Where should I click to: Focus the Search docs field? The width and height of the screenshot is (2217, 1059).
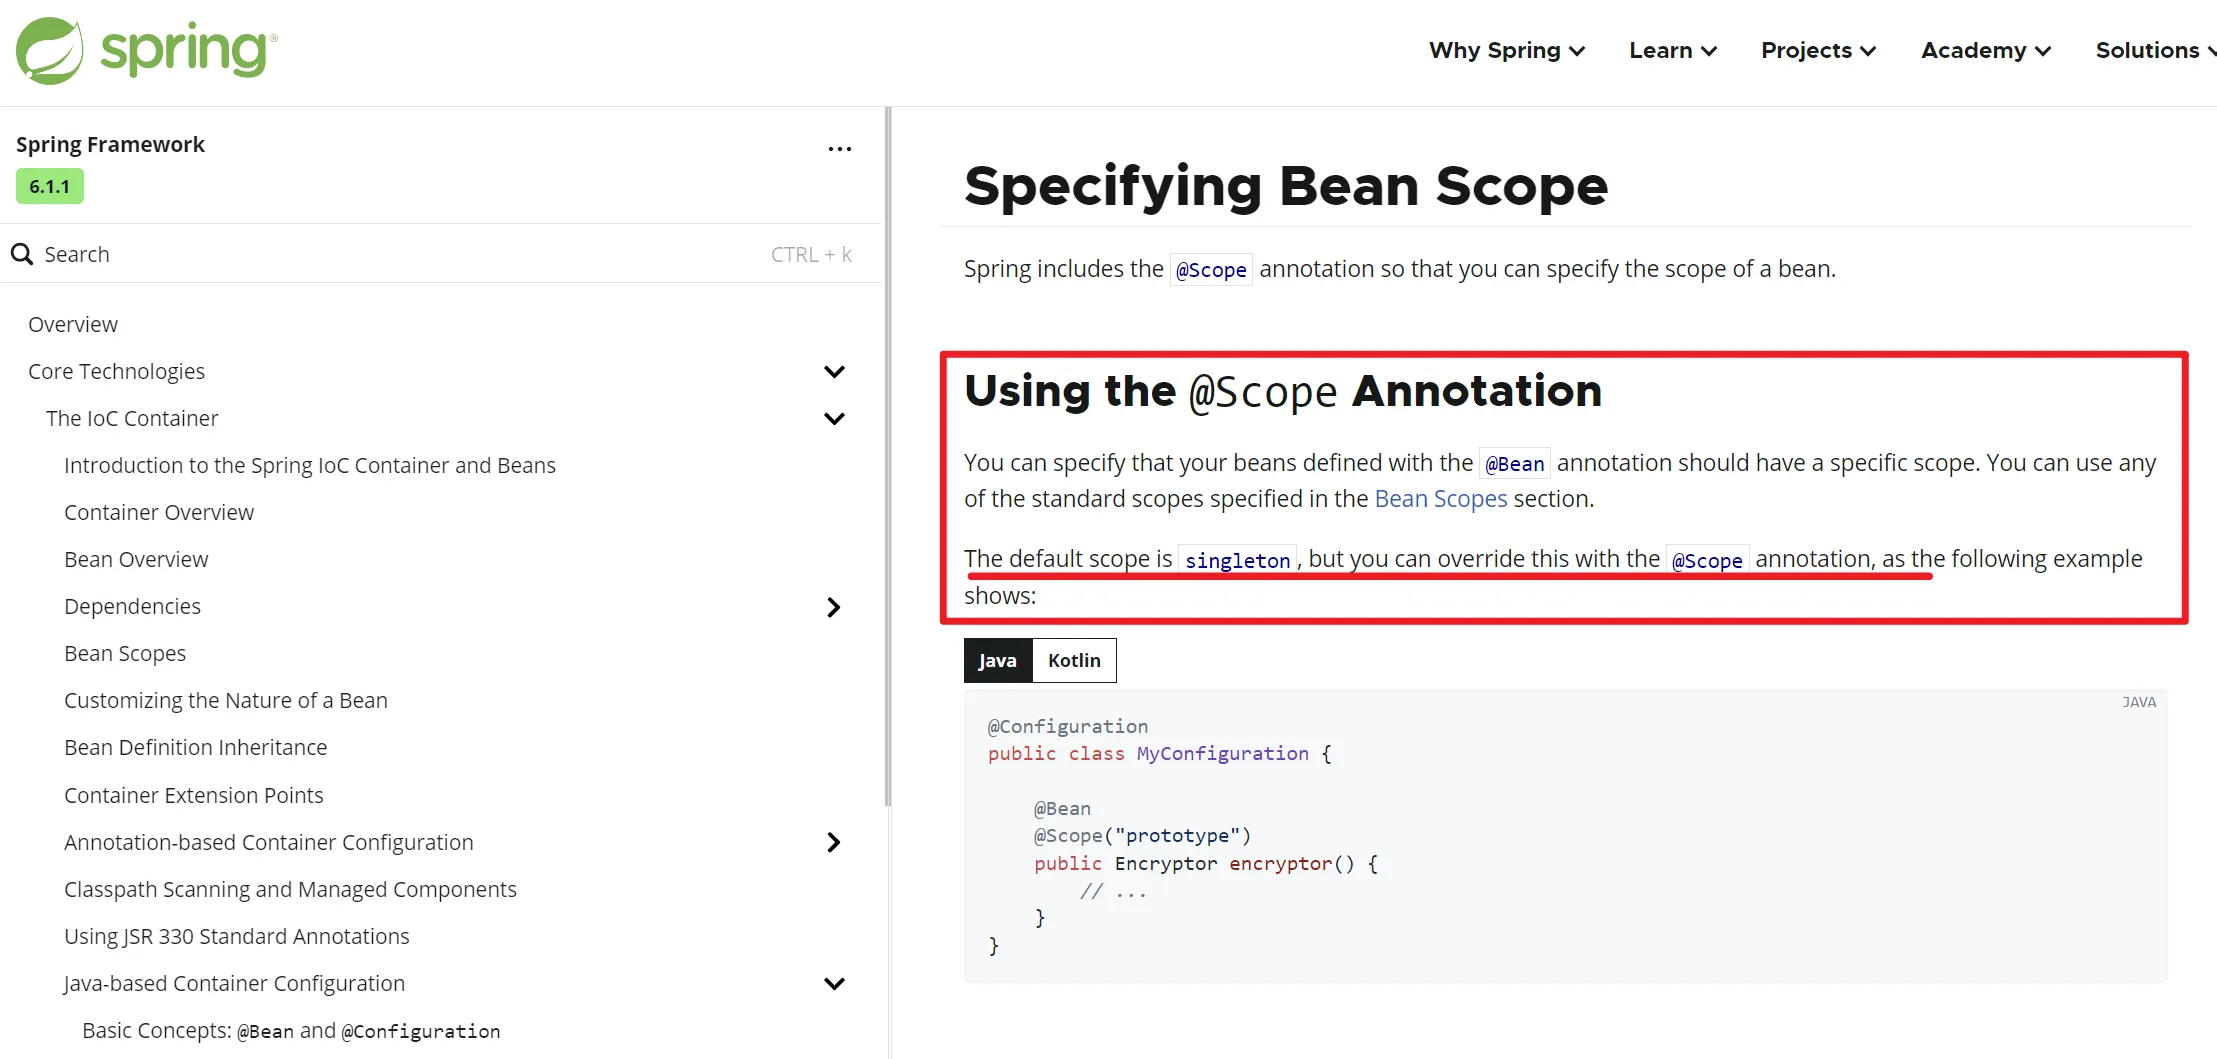pyautogui.click(x=400, y=254)
